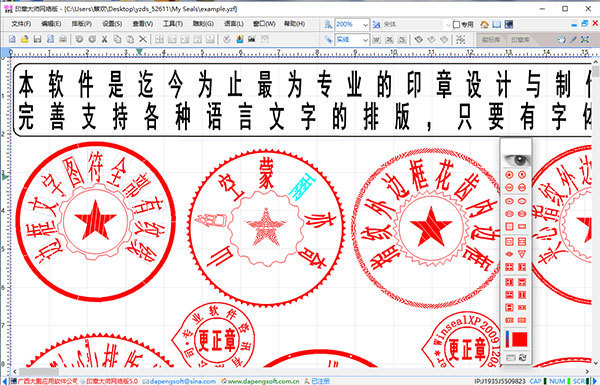Click the star in the first round seal
The image size is (600, 385).
(95, 219)
